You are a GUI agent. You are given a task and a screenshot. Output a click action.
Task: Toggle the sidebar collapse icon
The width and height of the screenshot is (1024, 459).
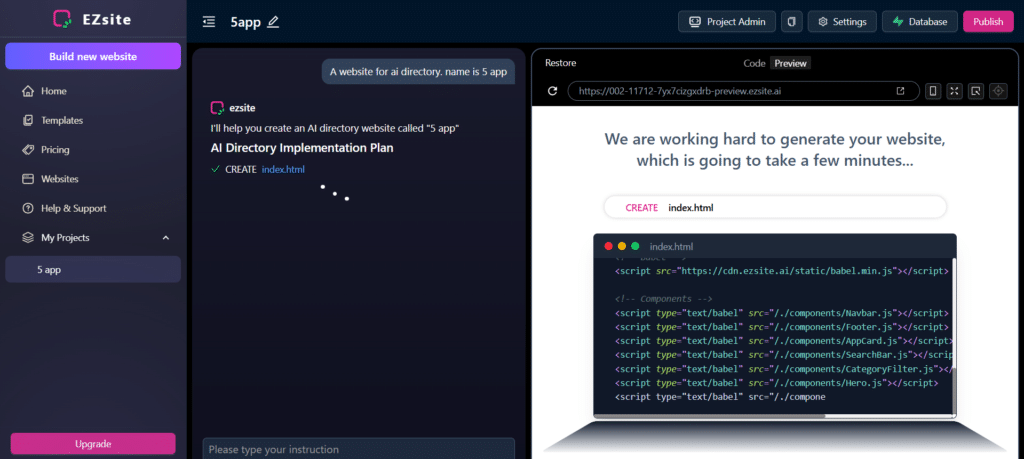(x=209, y=22)
